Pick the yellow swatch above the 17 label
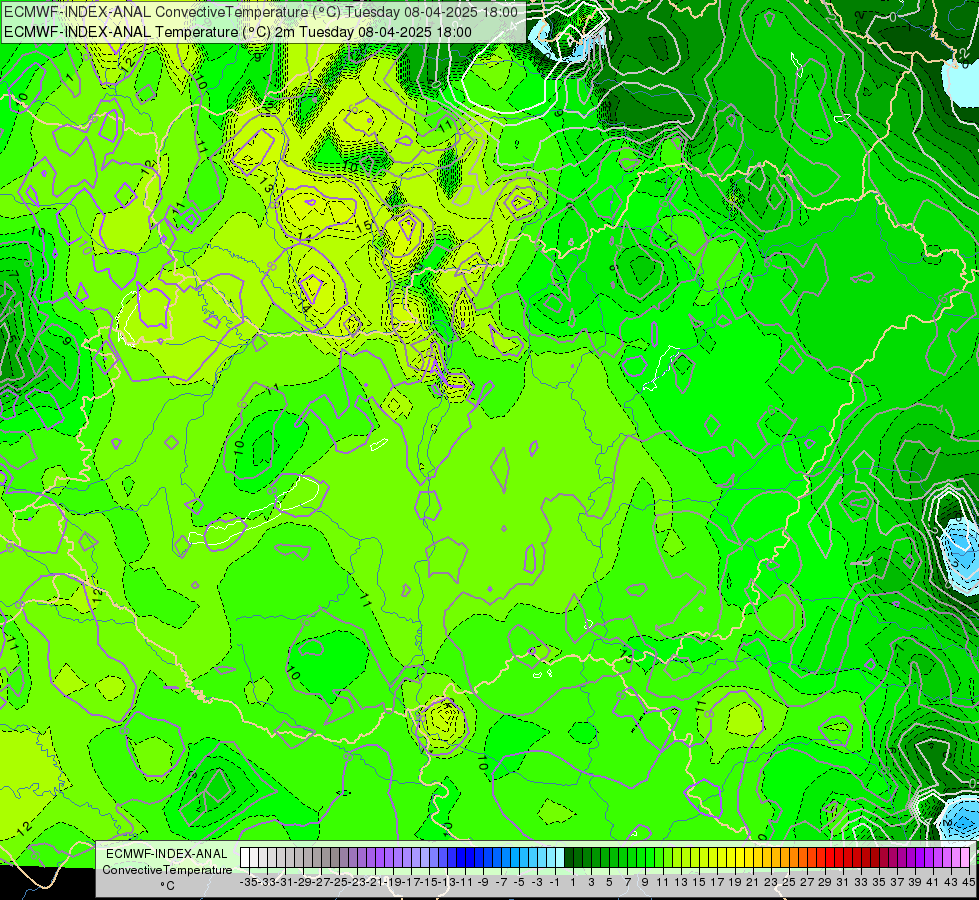This screenshot has width=979, height=900. point(712,858)
